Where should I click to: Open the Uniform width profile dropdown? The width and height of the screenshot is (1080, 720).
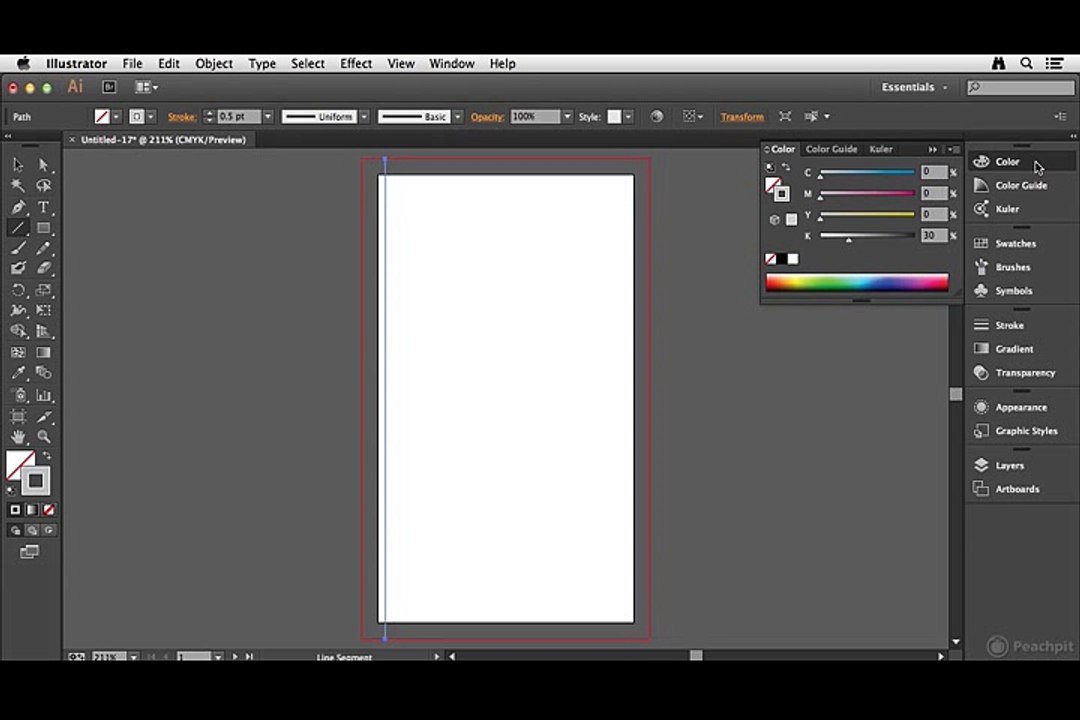[x=364, y=116]
